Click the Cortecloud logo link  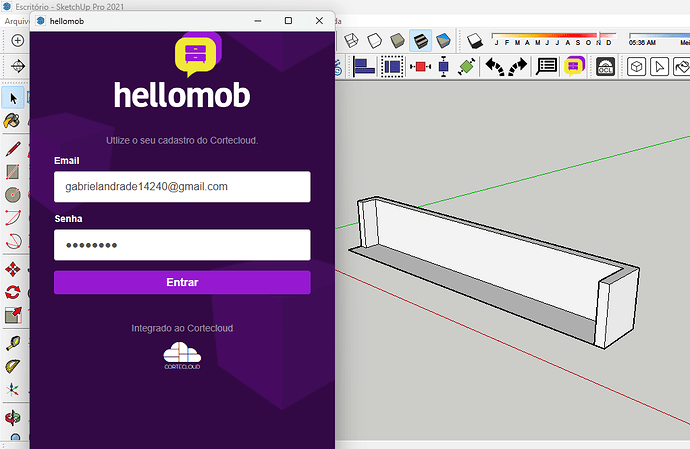click(x=182, y=356)
